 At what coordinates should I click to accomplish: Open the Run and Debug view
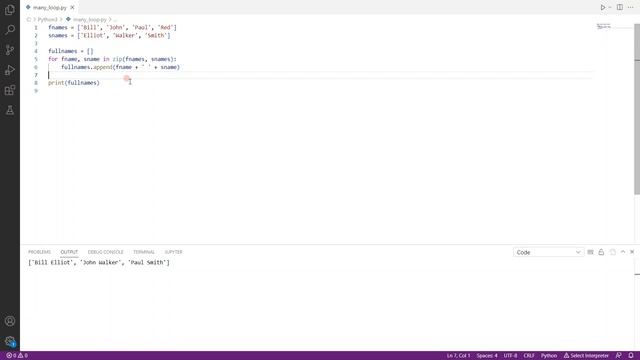point(10,70)
